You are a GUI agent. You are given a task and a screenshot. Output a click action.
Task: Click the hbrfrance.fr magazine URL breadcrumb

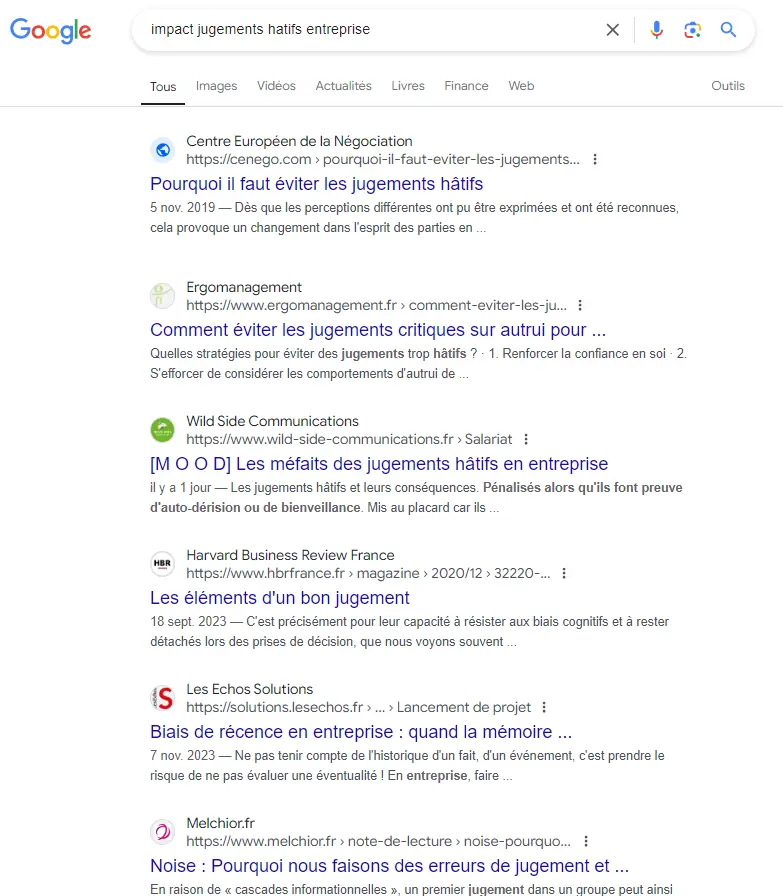coord(368,573)
